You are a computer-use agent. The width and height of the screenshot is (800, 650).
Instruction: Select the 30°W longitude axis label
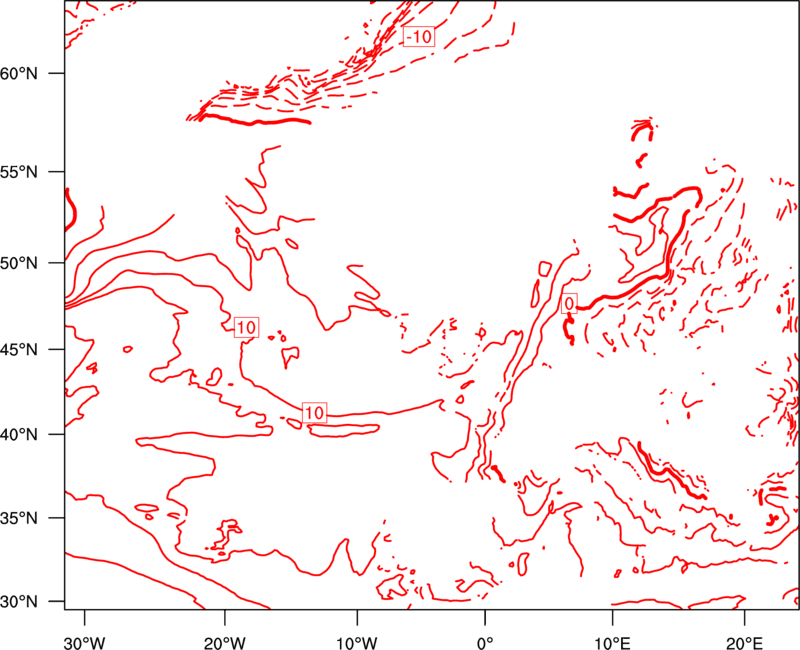(x=85, y=643)
